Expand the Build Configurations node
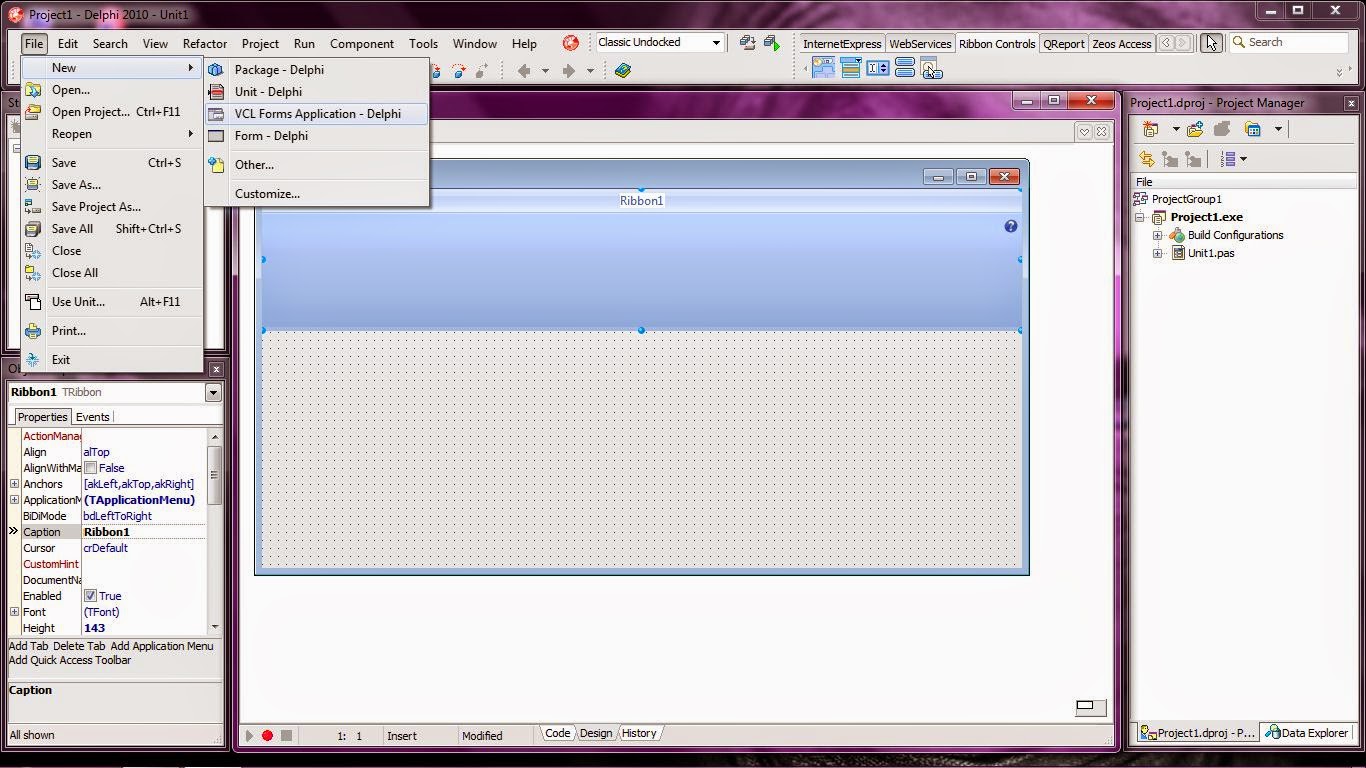 (x=1157, y=235)
